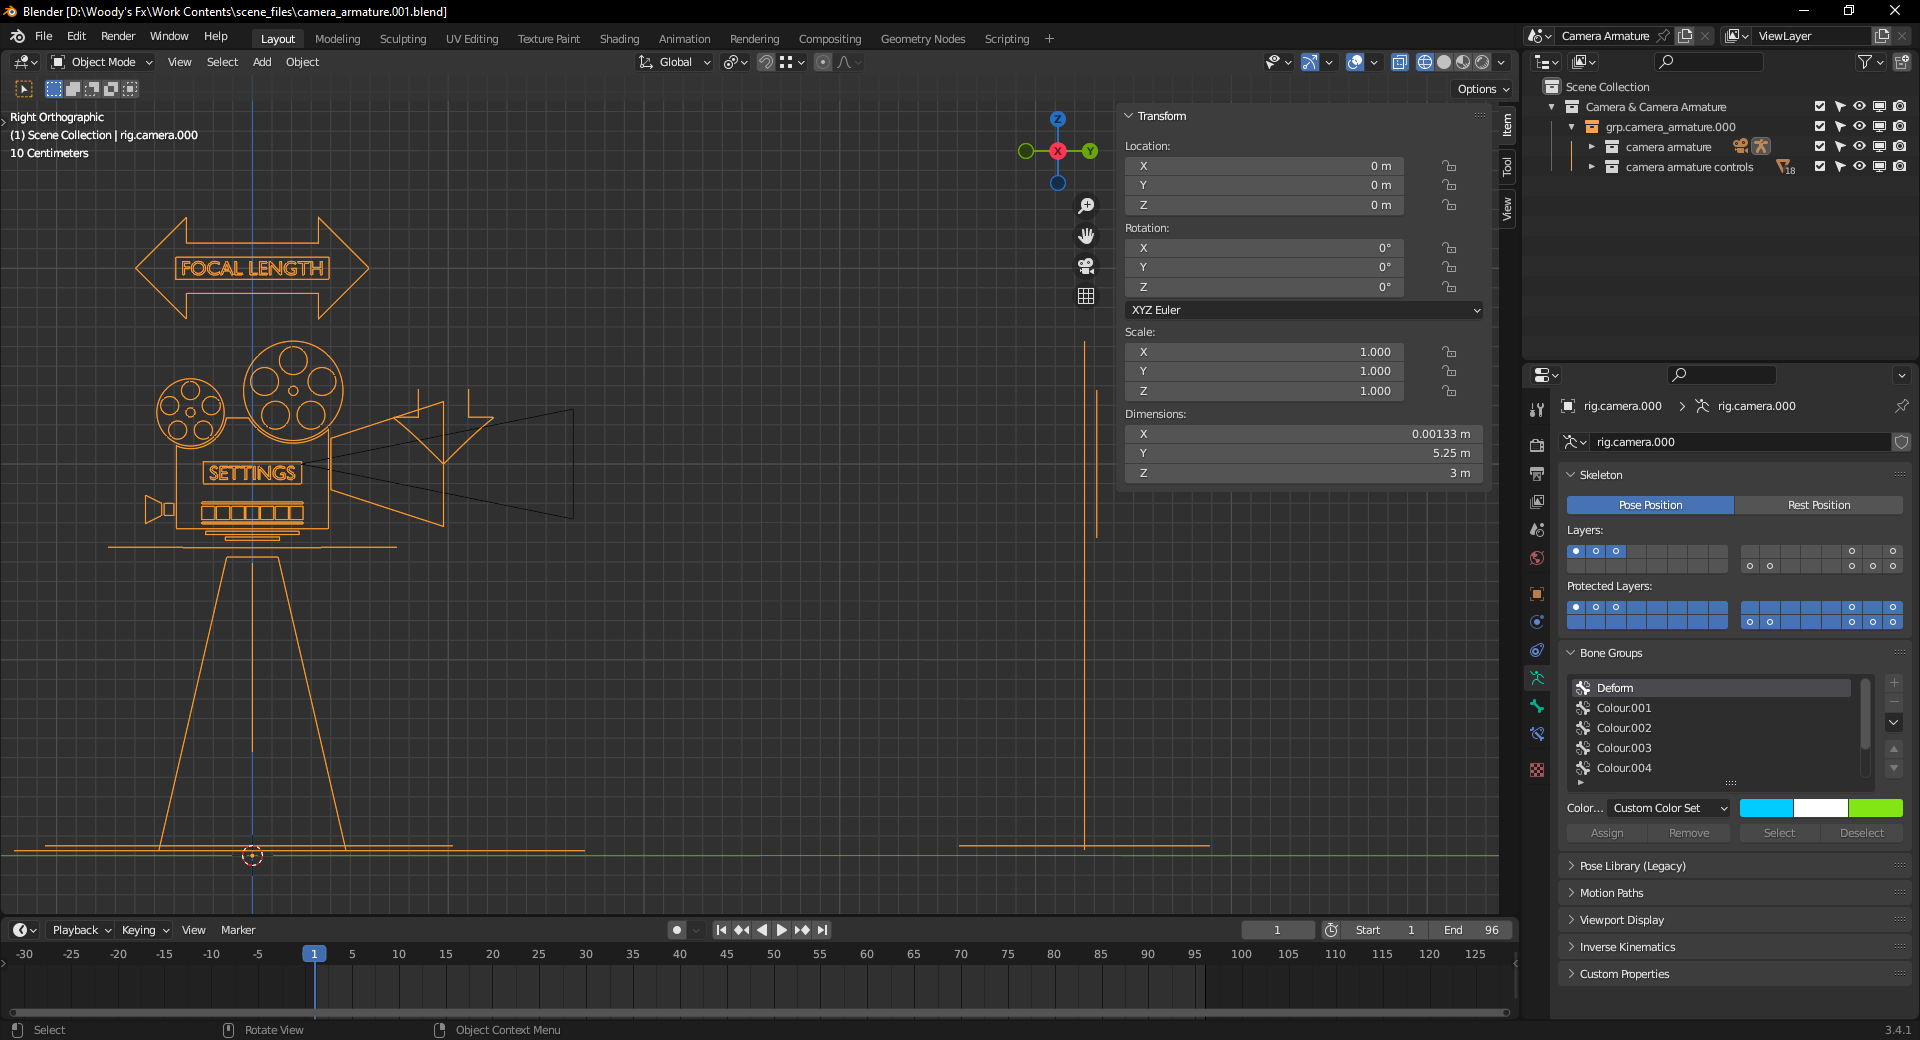This screenshot has height=1040, width=1920.
Task: Select the Colour.002 bone group
Action: tap(1623, 728)
